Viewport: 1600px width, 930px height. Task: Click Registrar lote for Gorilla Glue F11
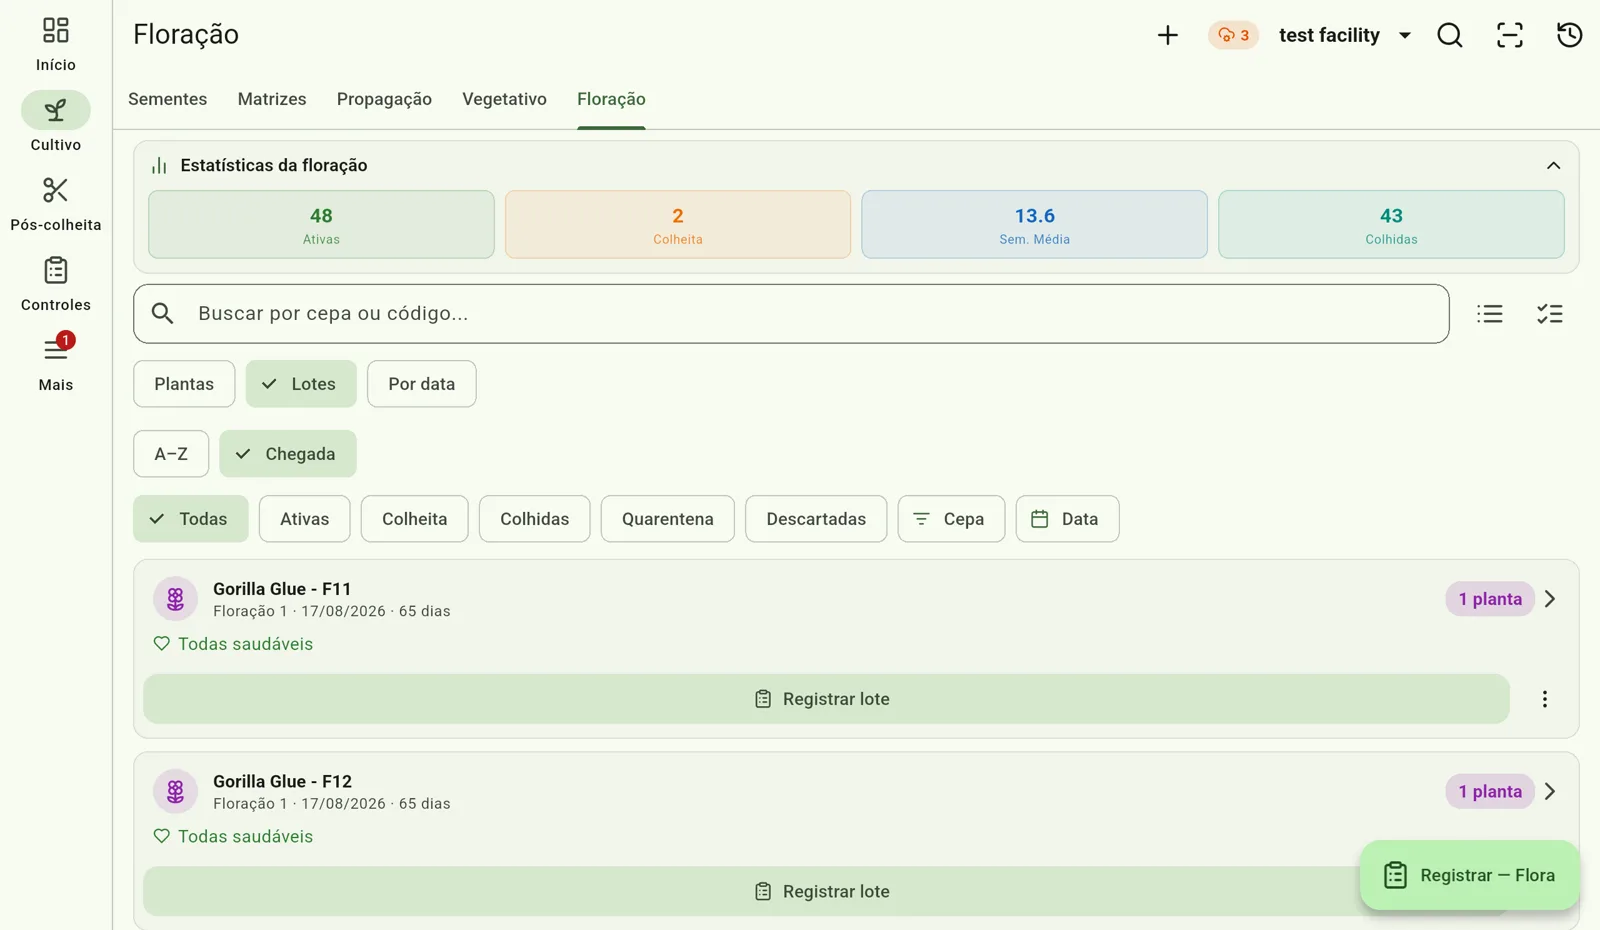[826, 699]
